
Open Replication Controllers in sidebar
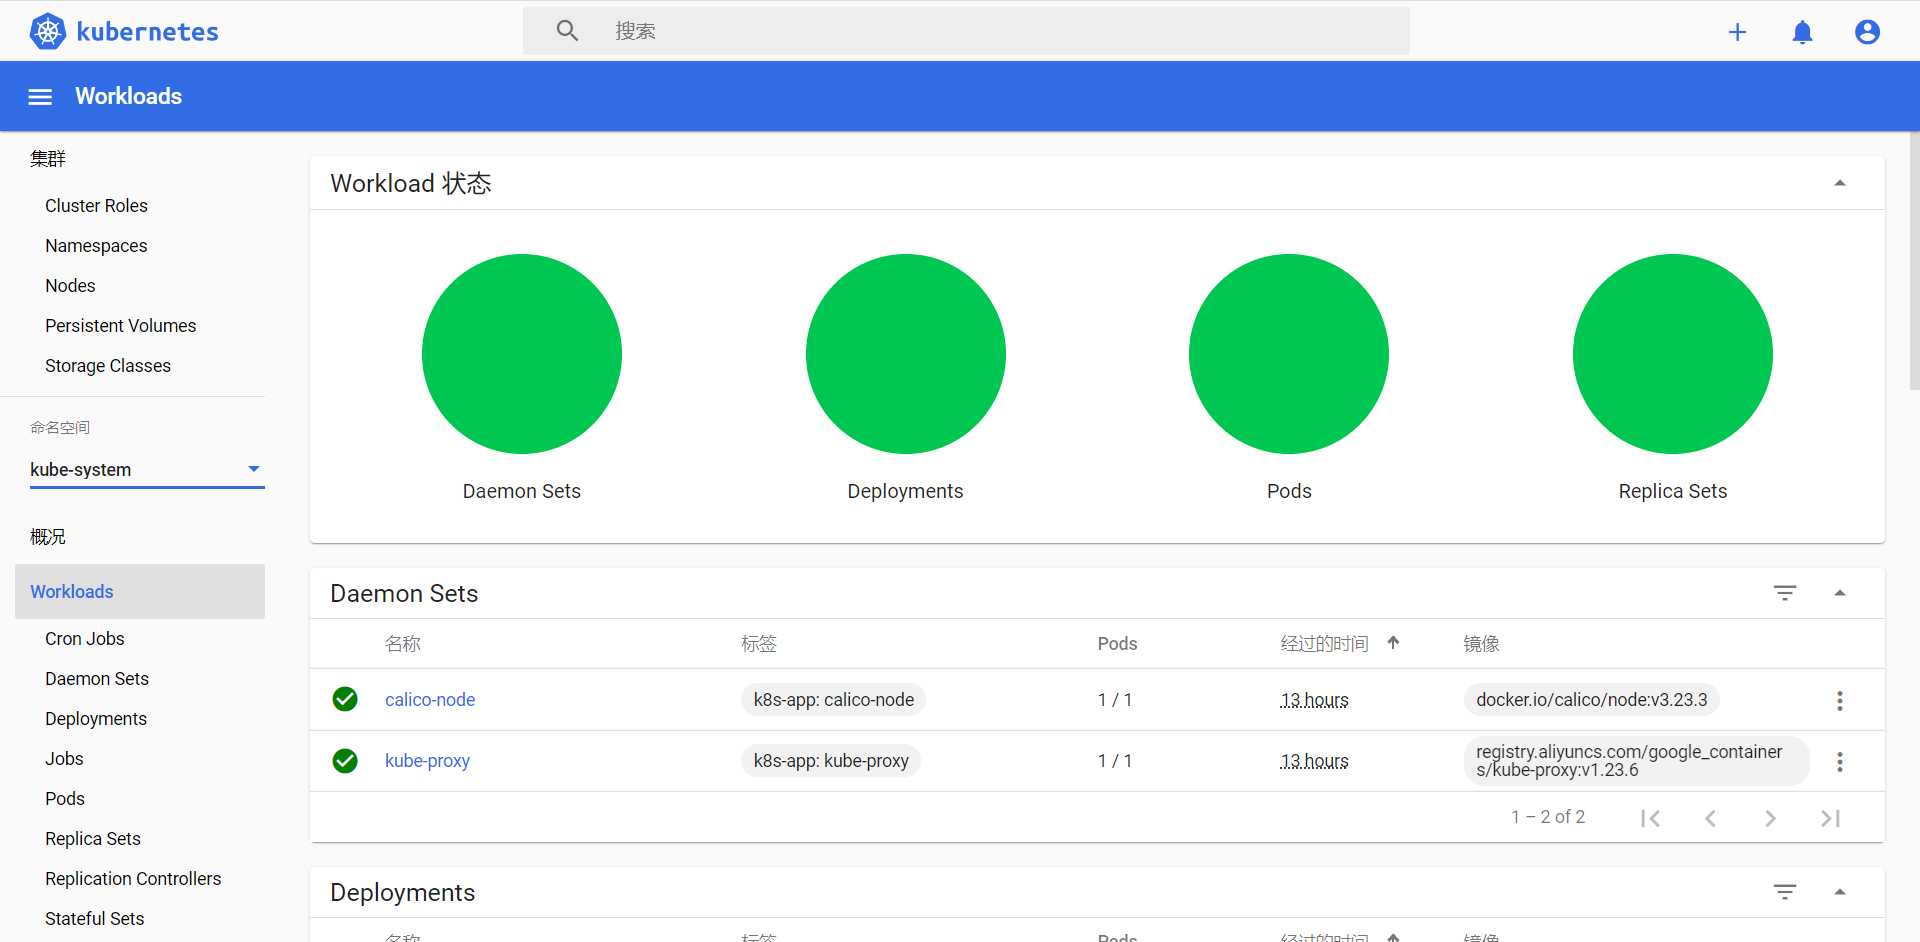(133, 879)
